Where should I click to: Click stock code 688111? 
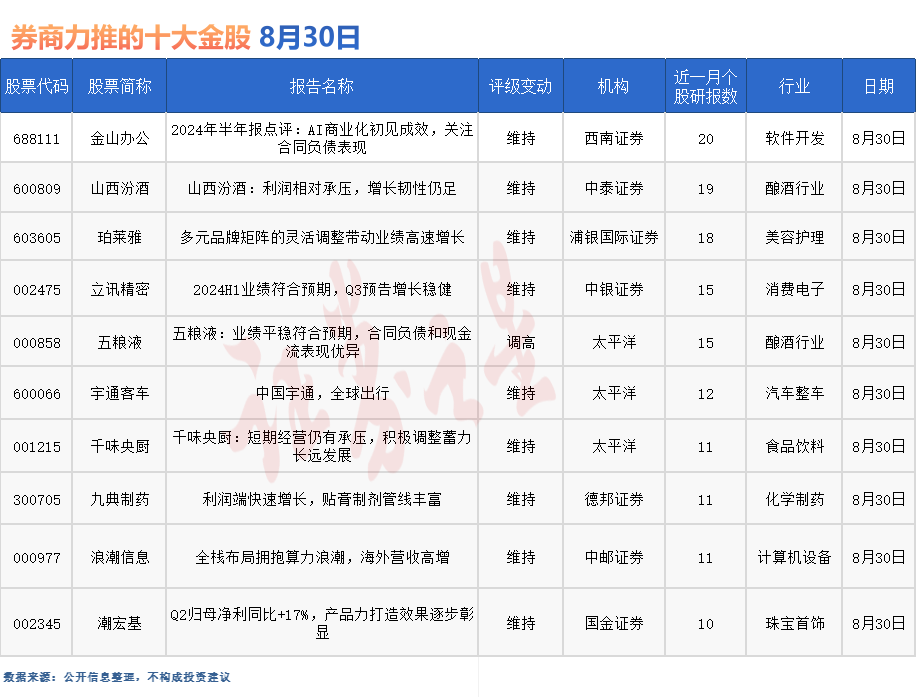pyautogui.click(x=37, y=138)
